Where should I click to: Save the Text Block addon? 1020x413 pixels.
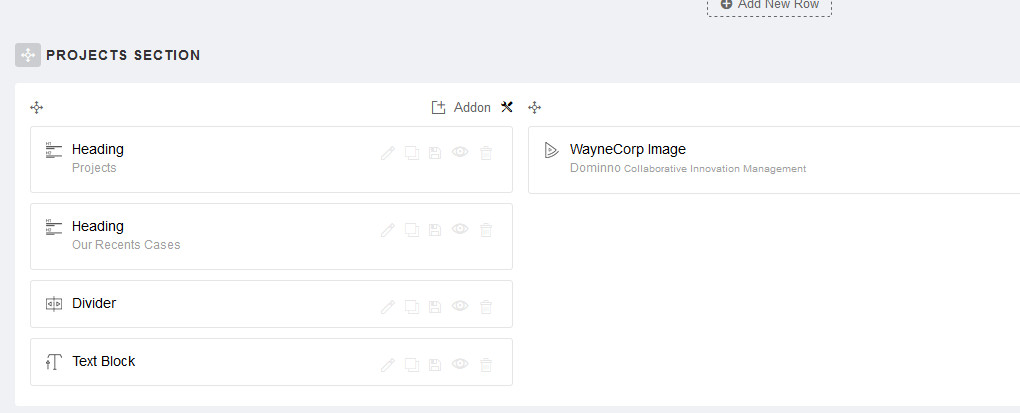click(x=435, y=365)
